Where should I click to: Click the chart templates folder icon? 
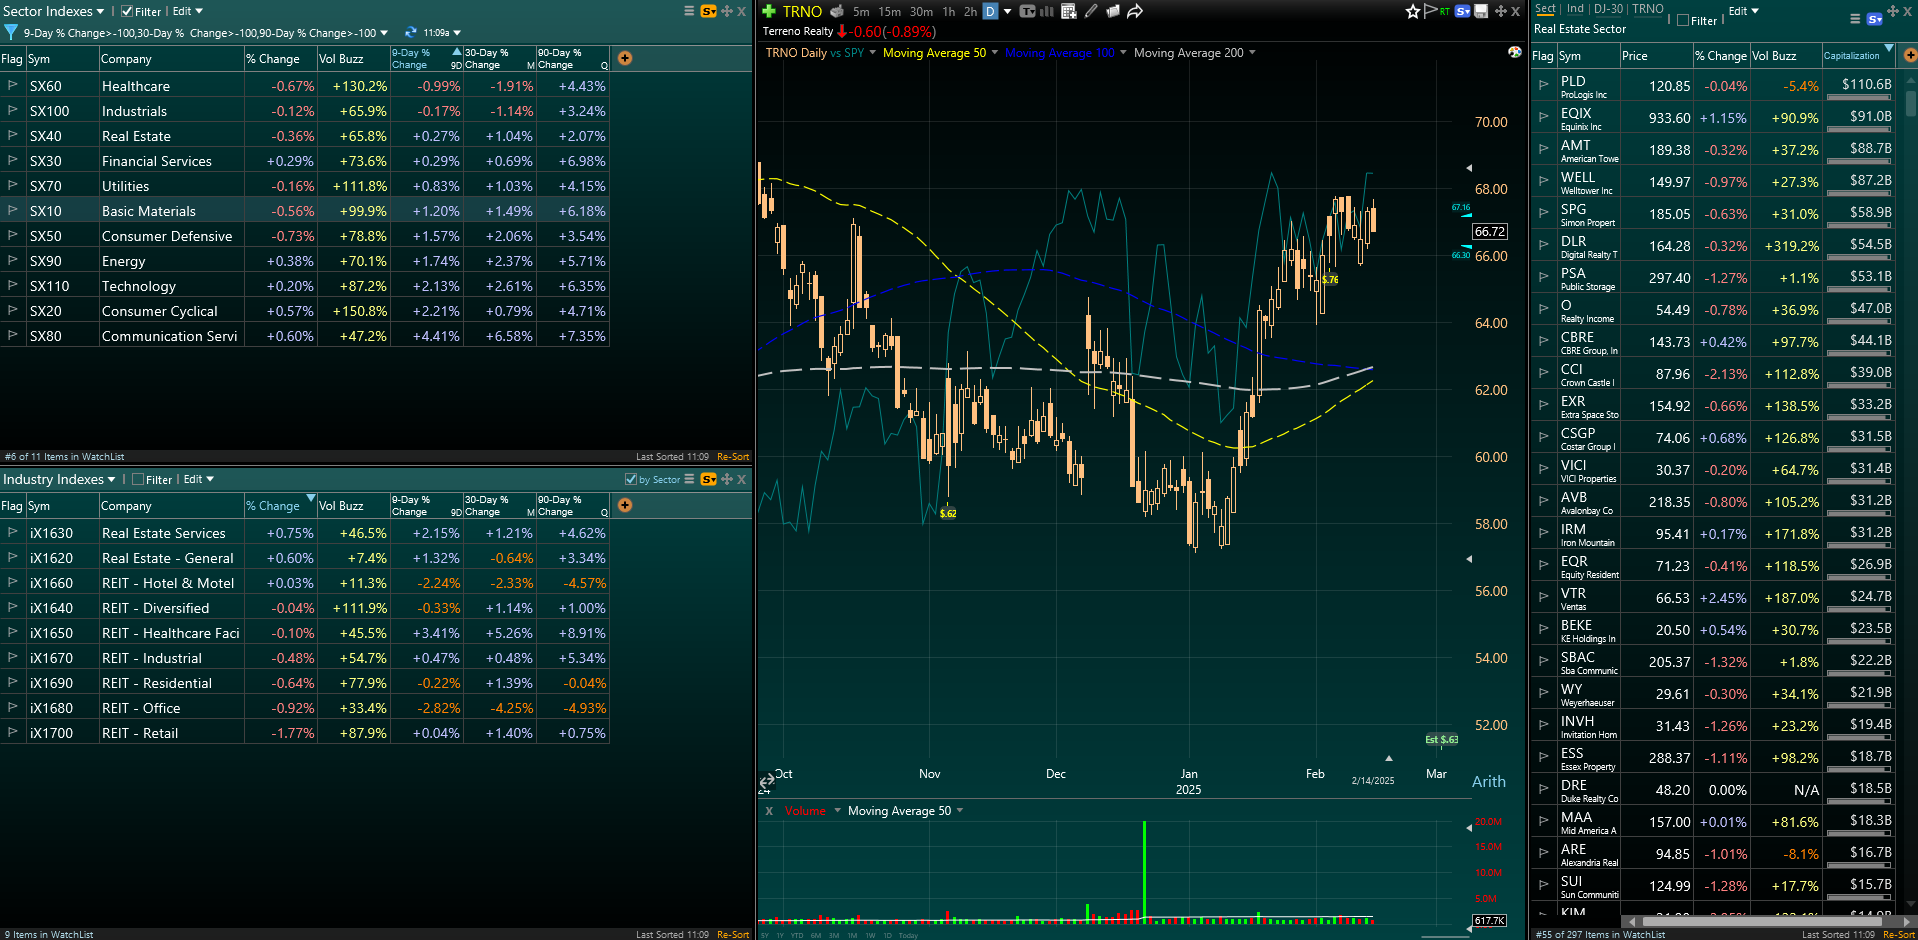(1113, 11)
